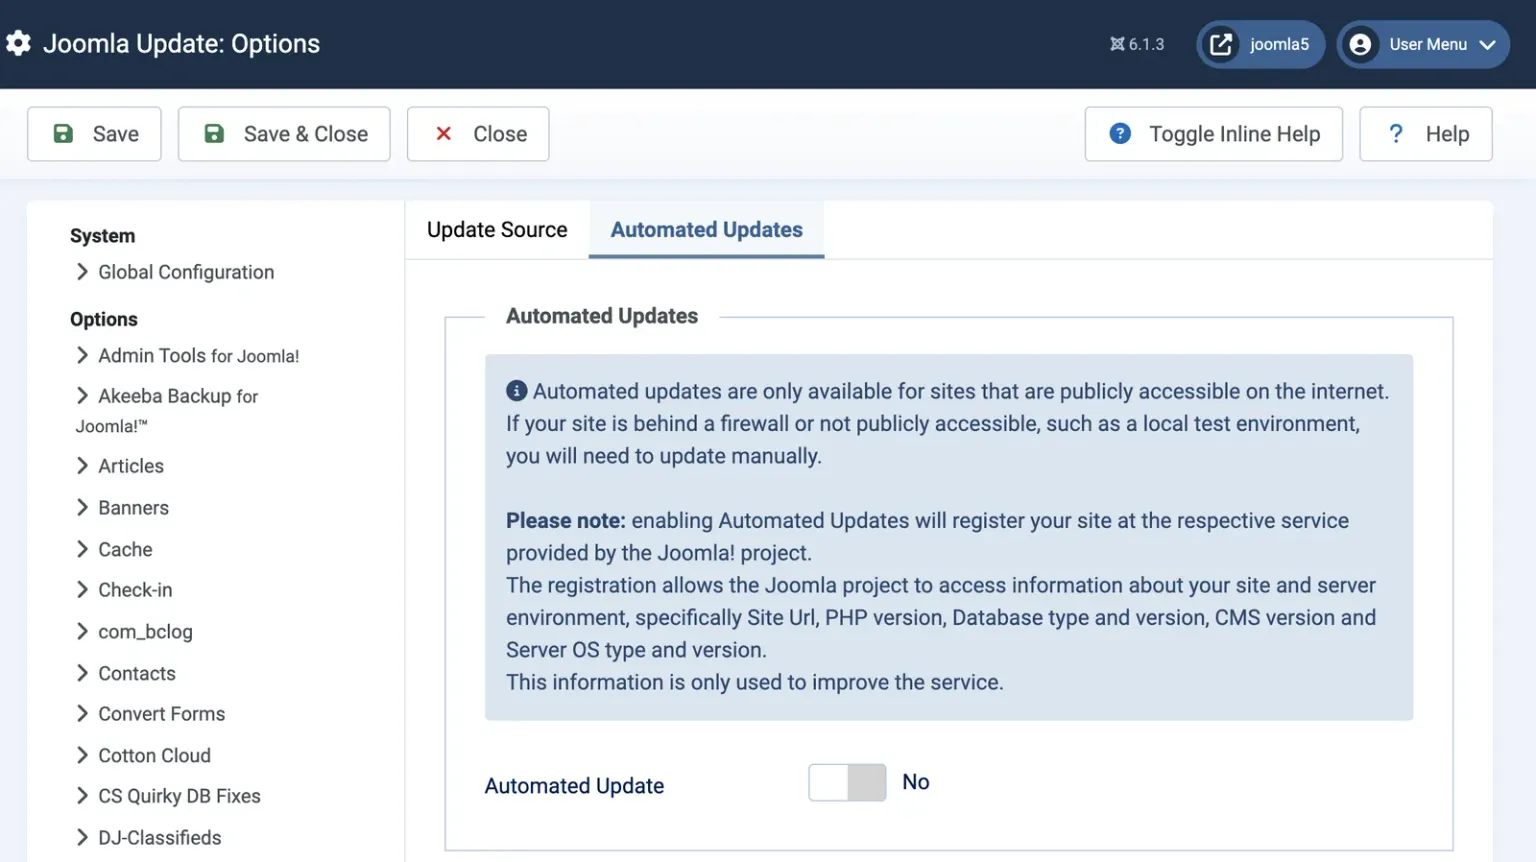This screenshot has width=1536, height=862.
Task: Open the joomla5 site preview link
Action: [1260, 44]
